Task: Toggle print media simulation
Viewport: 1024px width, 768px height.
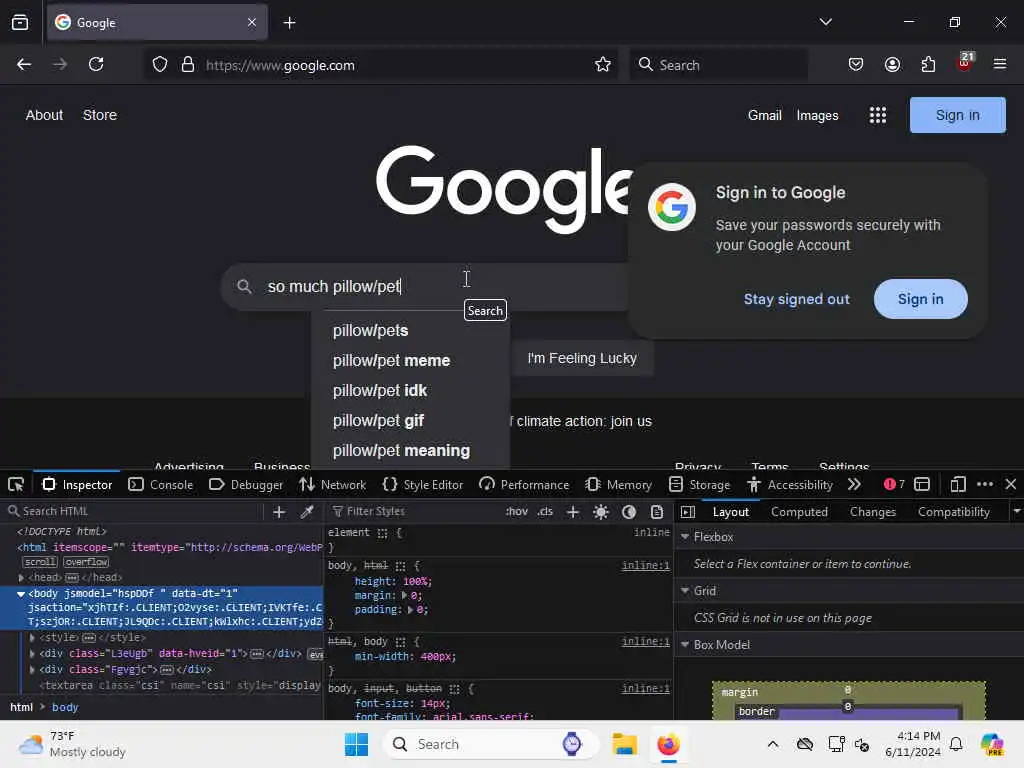Action: click(657, 512)
